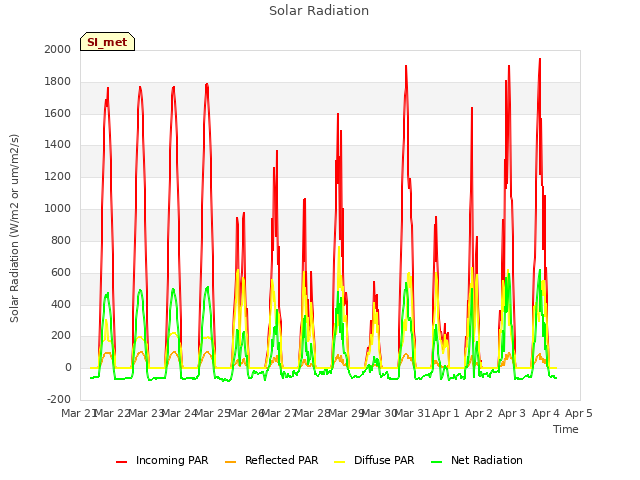Screen dimensions: 640x480
Task: Click the Apr 3 x-axis tick label
Action: click(512, 413)
